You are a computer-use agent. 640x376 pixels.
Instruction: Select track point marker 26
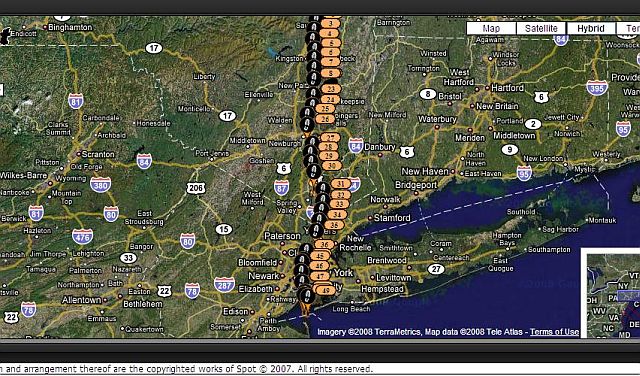click(325, 119)
